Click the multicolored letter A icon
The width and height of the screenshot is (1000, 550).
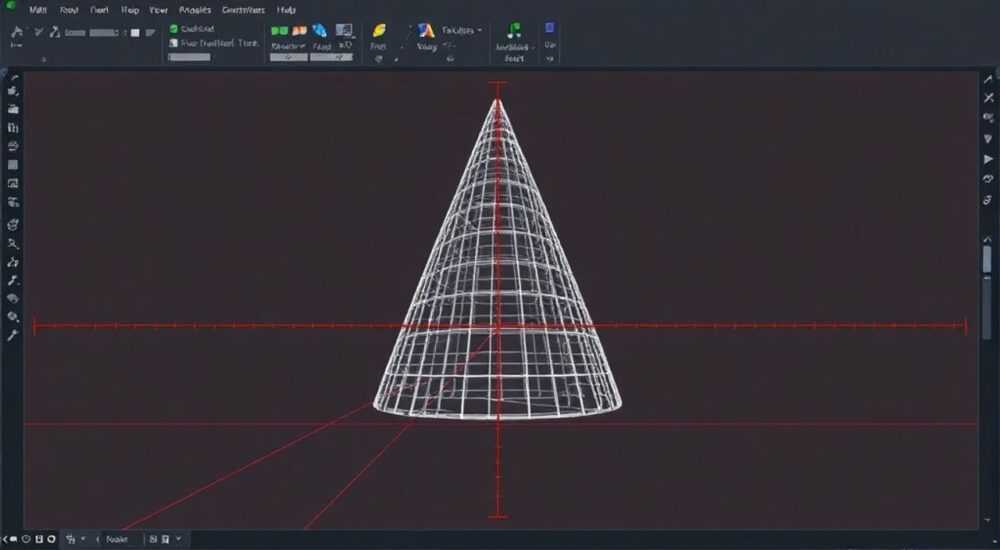click(426, 30)
